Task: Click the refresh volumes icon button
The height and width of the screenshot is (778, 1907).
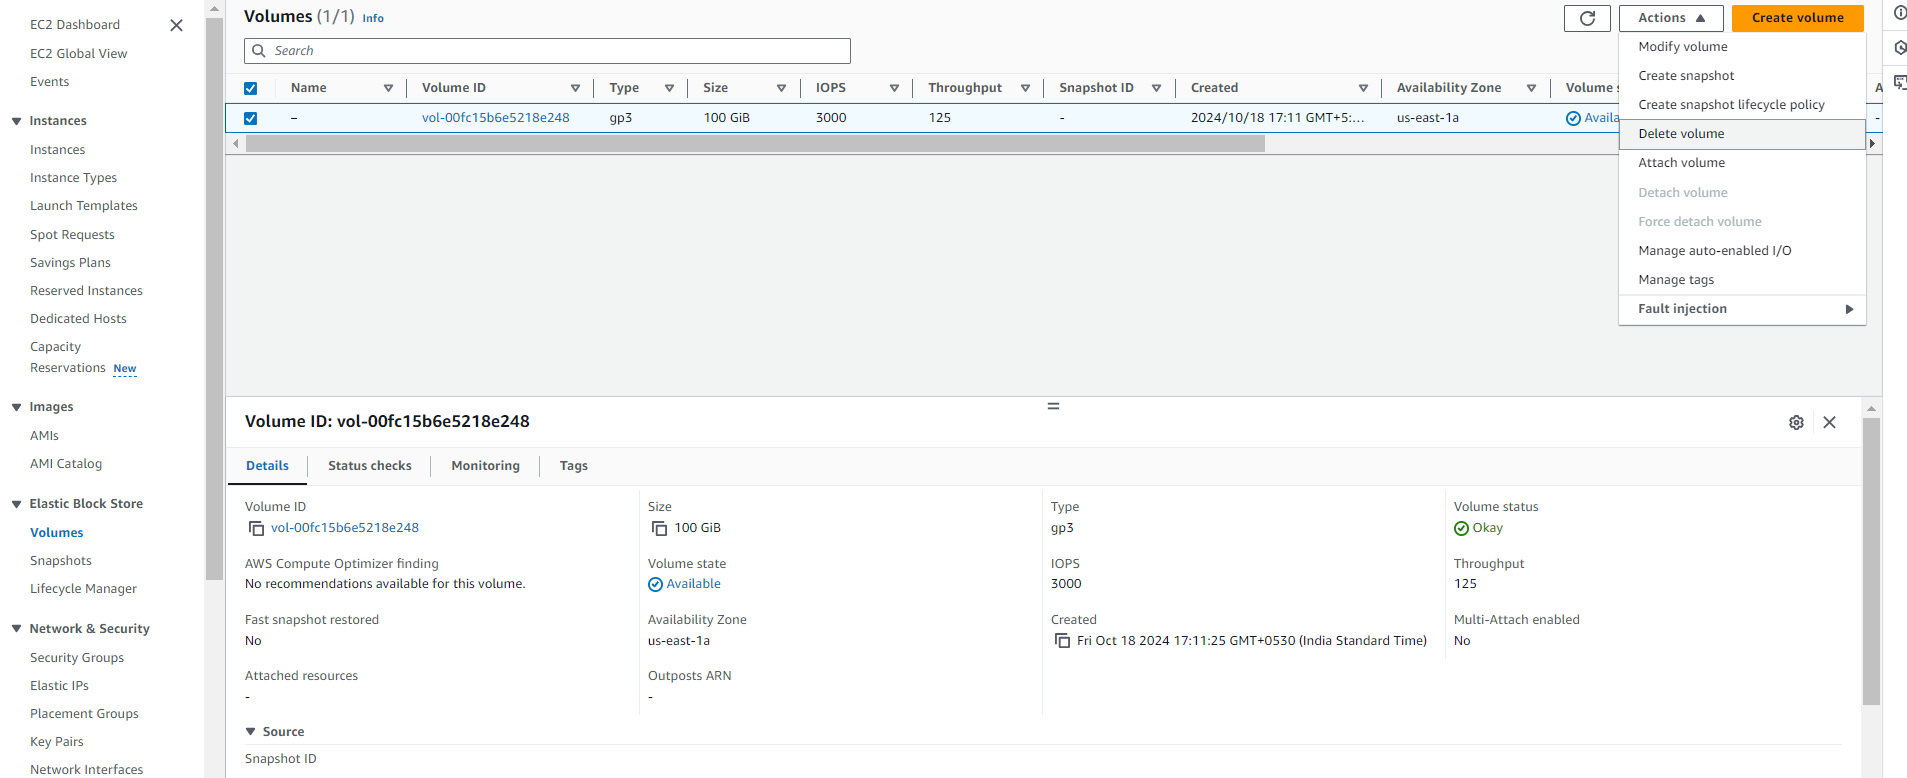Action: (x=1586, y=18)
